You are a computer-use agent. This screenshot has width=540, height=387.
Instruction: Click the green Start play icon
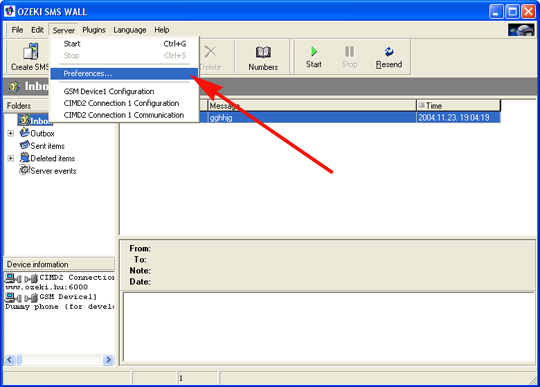(314, 51)
